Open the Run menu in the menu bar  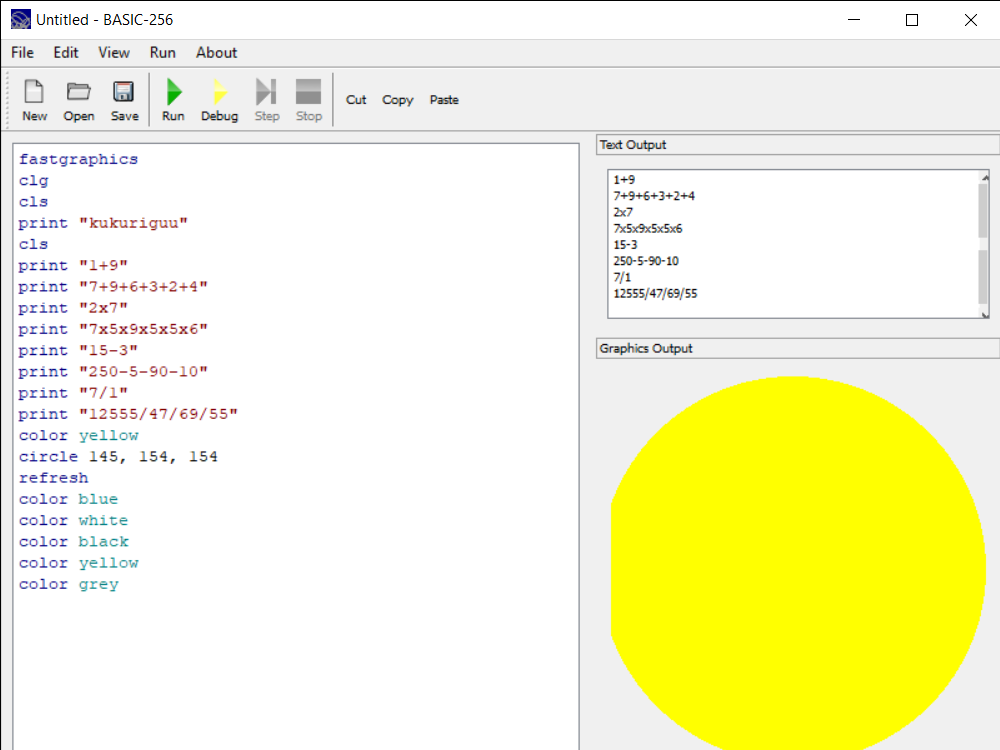[162, 52]
